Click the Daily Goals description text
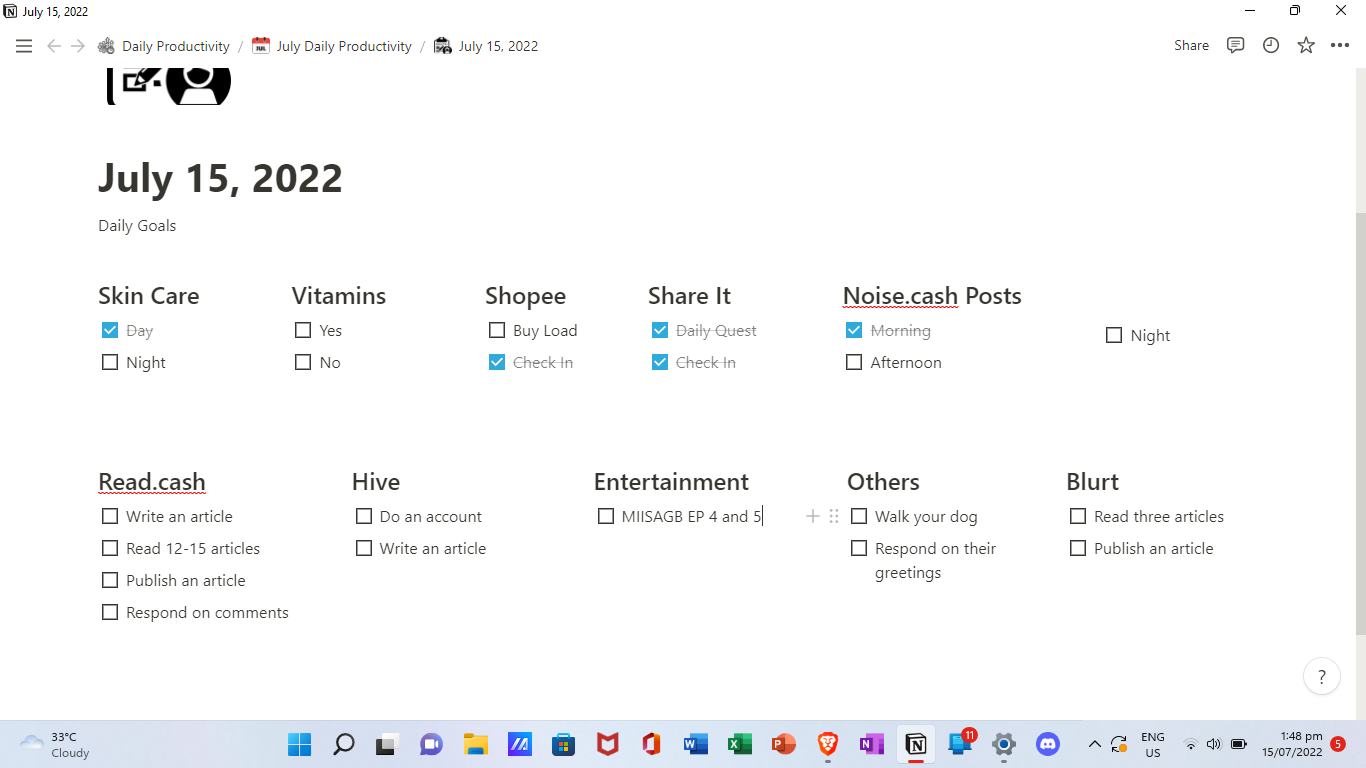Image resolution: width=1366 pixels, height=768 pixels. click(x=137, y=226)
